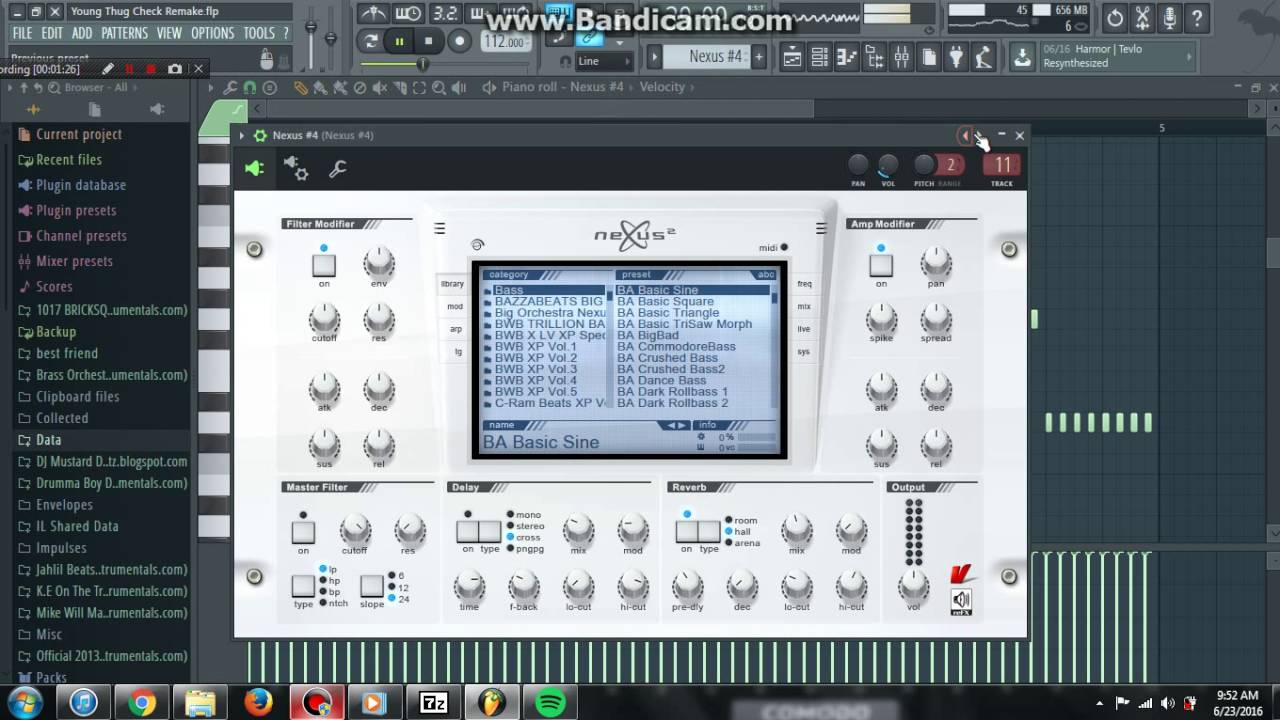Click the record button in transport
This screenshot has height=720, width=1280.
point(460,41)
